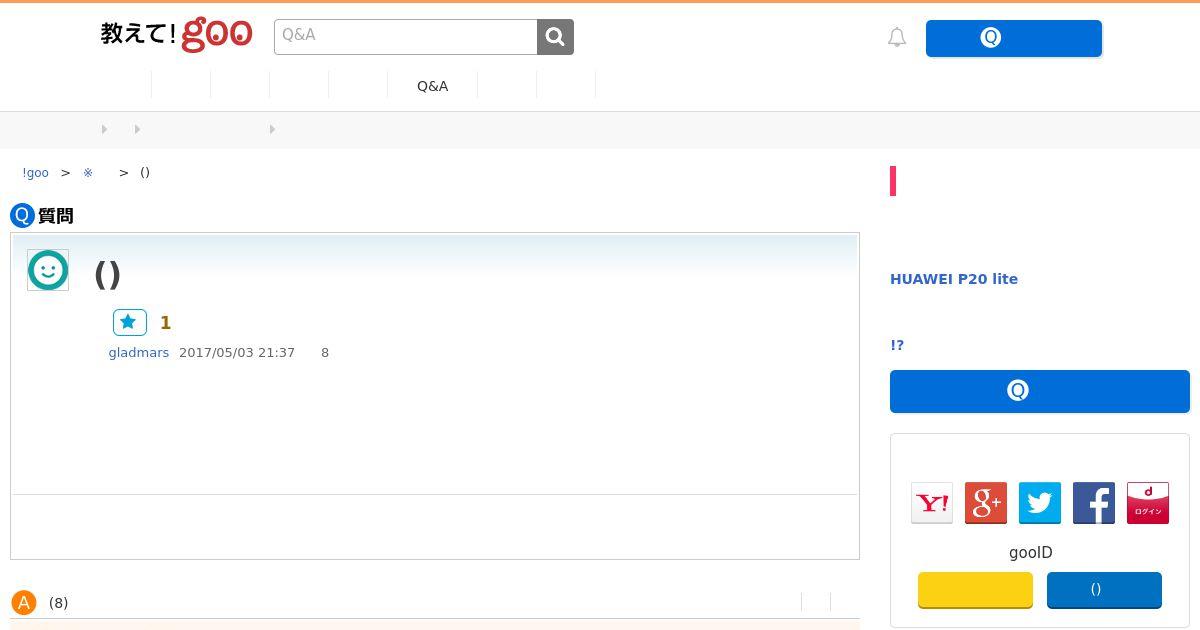Click the answers count (8)
1200x630 pixels.
pyautogui.click(x=59, y=603)
